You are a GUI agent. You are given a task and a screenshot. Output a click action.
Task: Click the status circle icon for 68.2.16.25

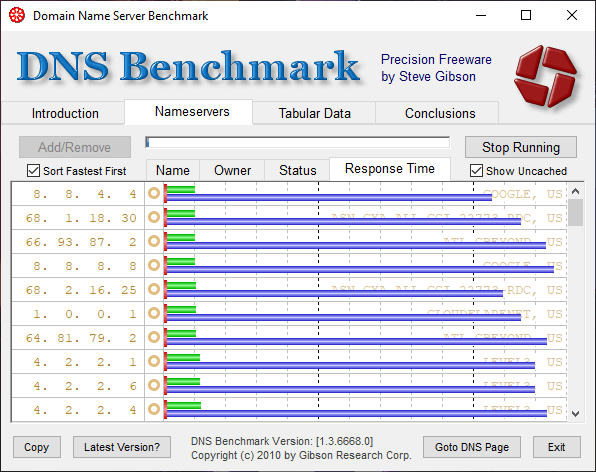pyautogui.click(x=154, y=289)
